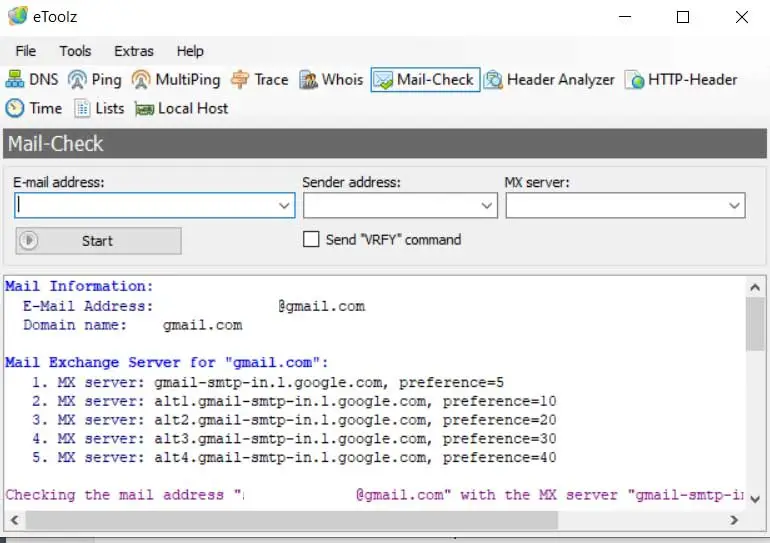Open the Local Host tool
This screenshot has width=770, height=543.
point(181,108)
